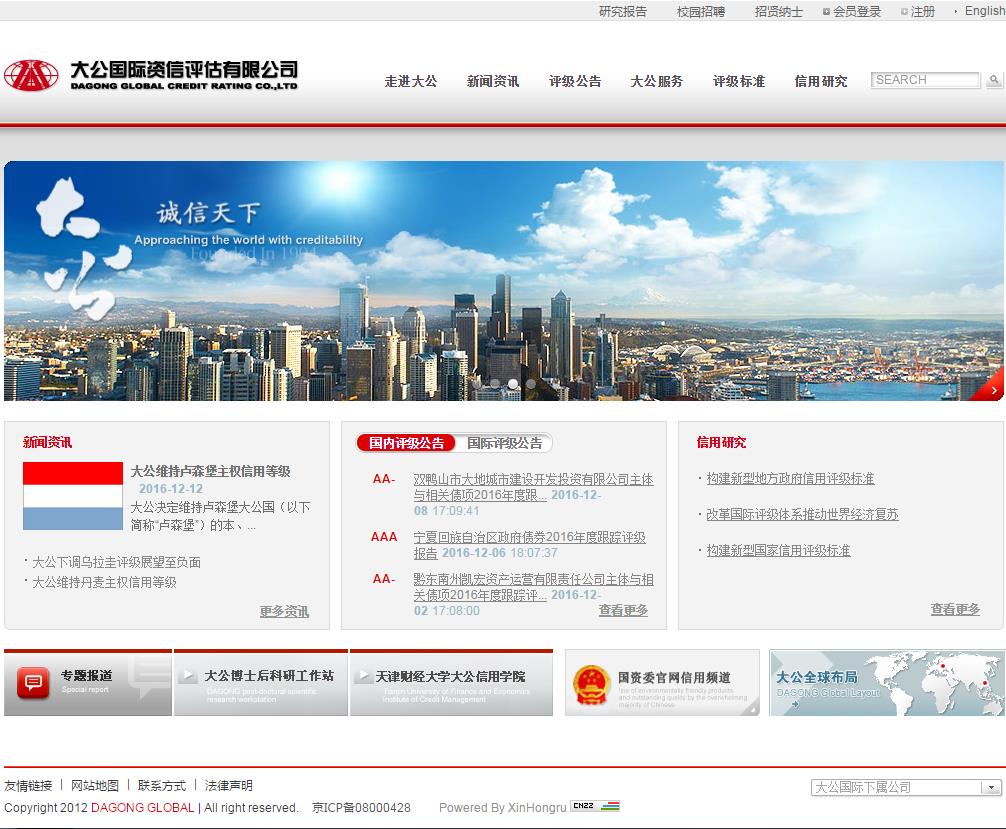Open the 研究报告 top link
Viewport: 1006px width, 829px height.
tap(623, 12)
